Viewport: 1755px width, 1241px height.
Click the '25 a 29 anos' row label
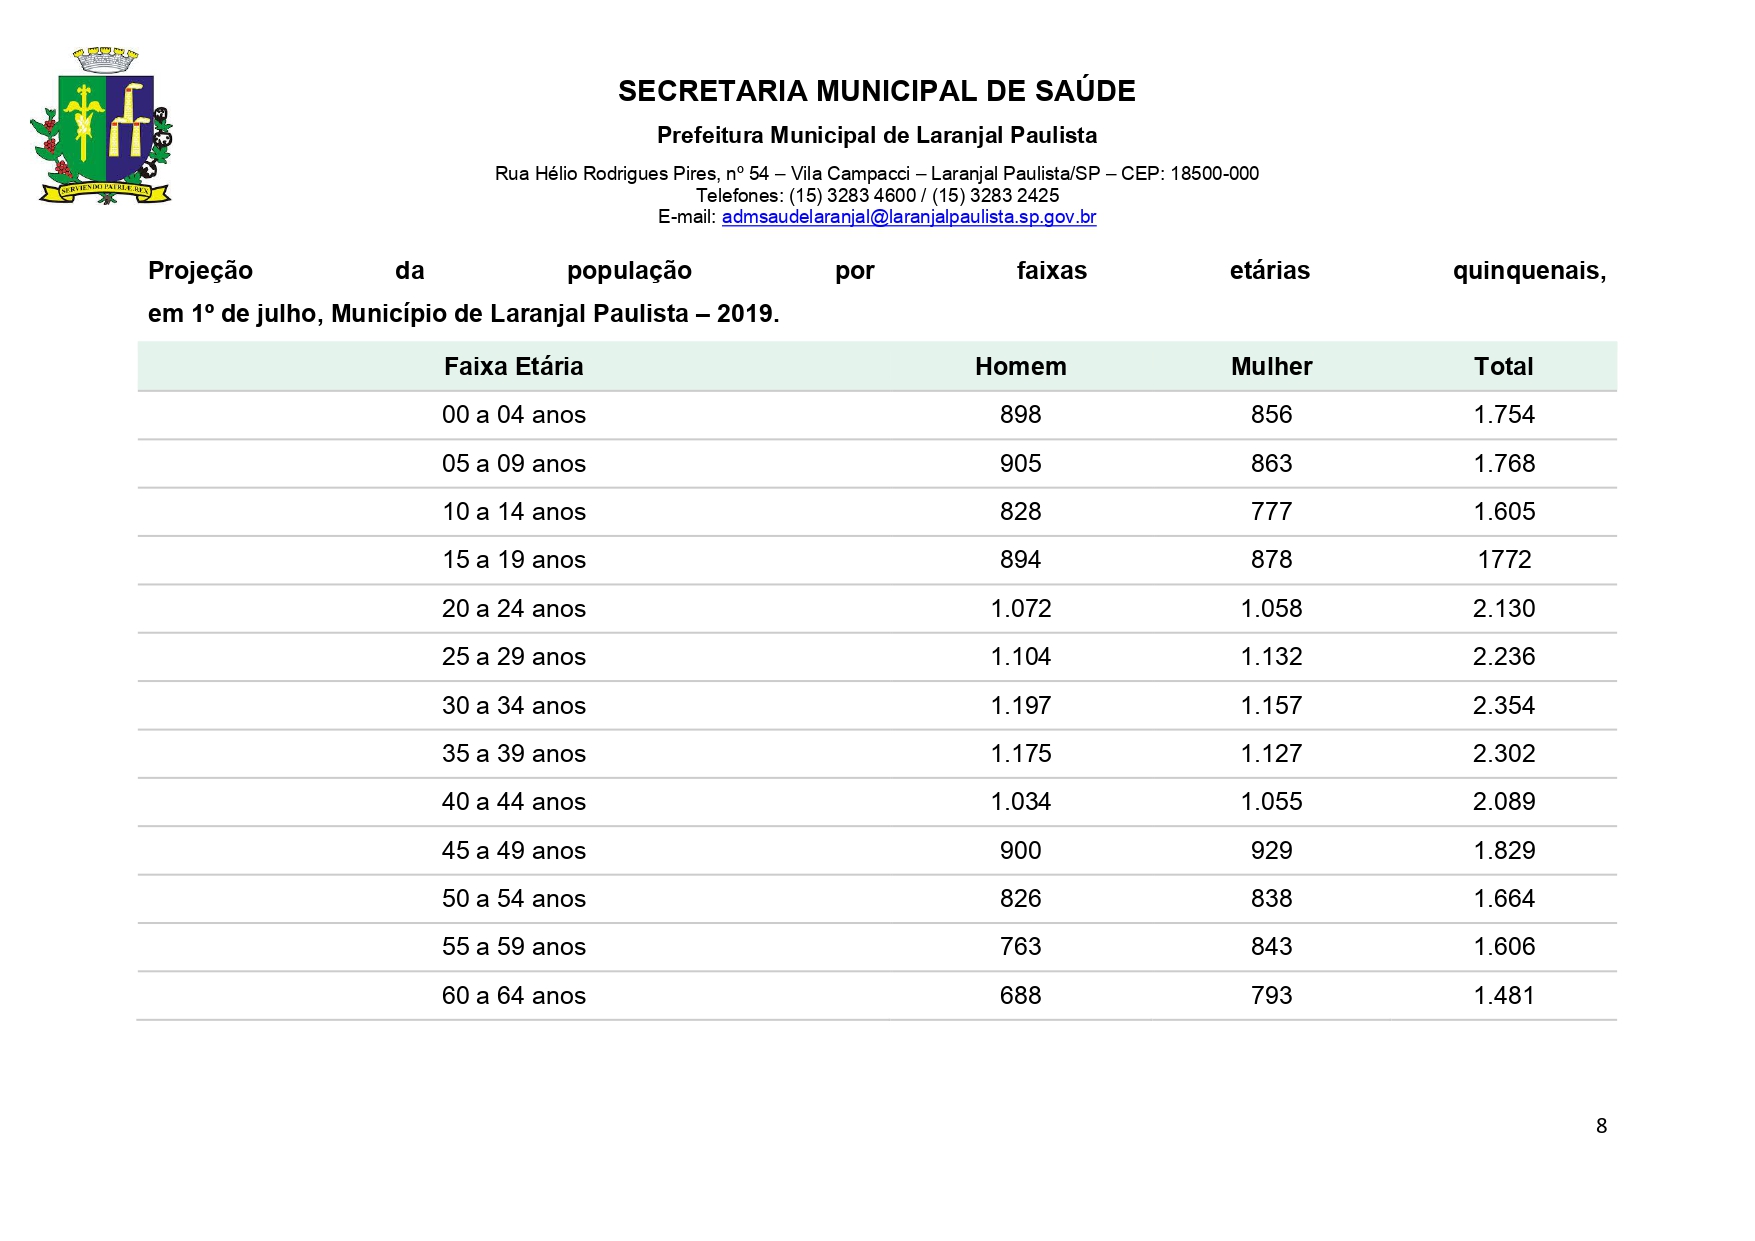(x=514, y=657)
